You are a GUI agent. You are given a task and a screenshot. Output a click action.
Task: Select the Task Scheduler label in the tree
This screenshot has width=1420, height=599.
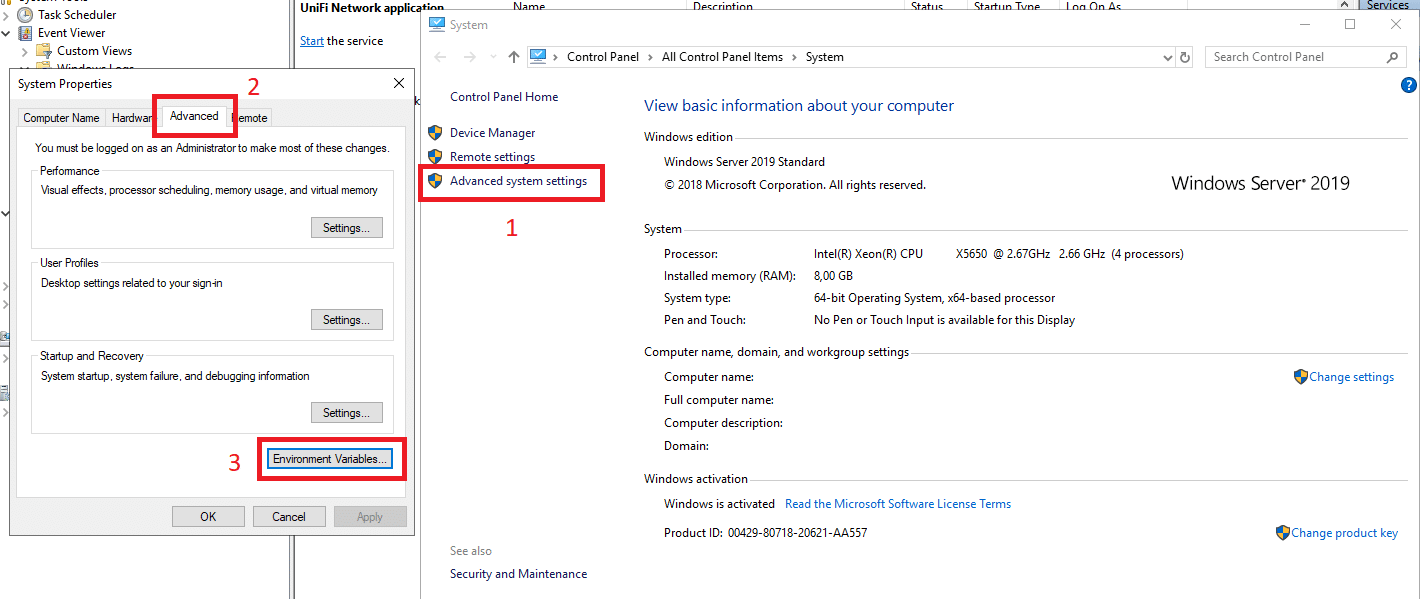[77, 15]
